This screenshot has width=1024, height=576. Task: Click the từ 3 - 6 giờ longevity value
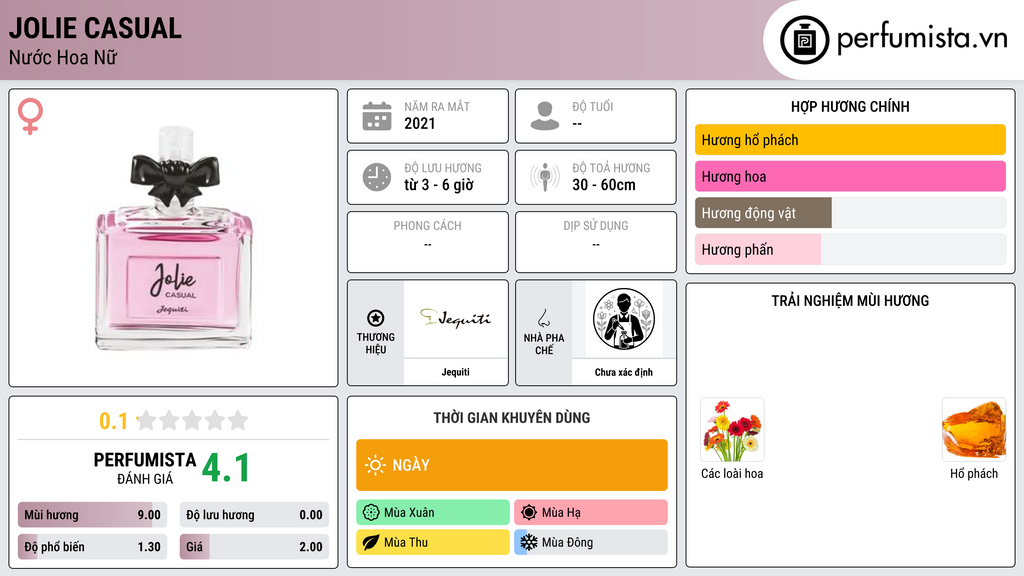[438, 185]
